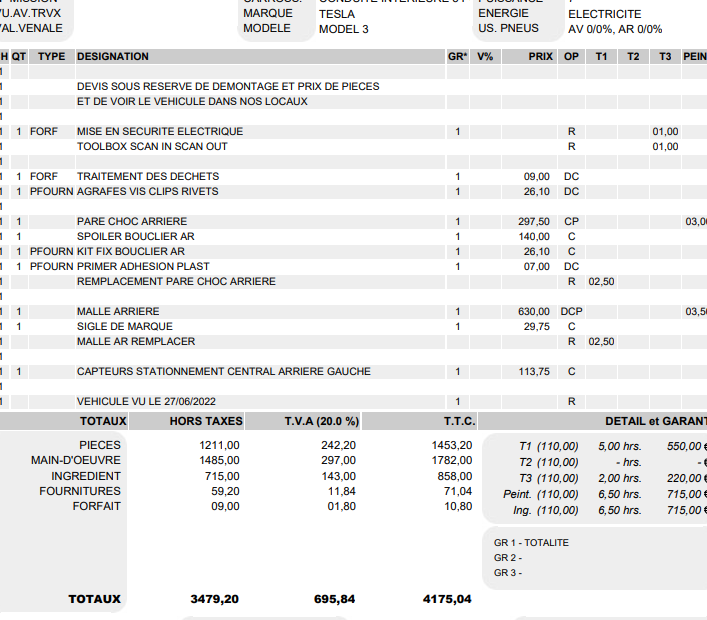Click AV 0/0%, AR 0/0% tire wear
707x620 pixels.
coord(615,29)
